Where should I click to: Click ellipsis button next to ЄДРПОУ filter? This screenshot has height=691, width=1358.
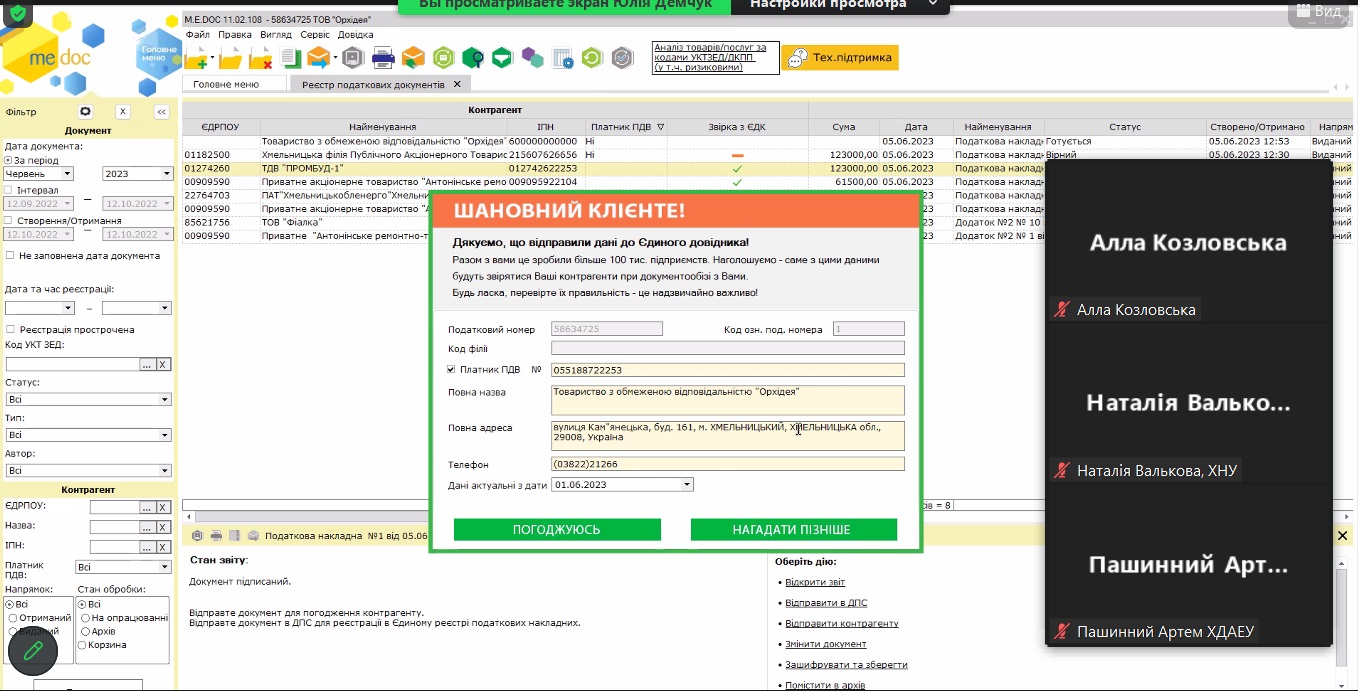pos(147,507)
